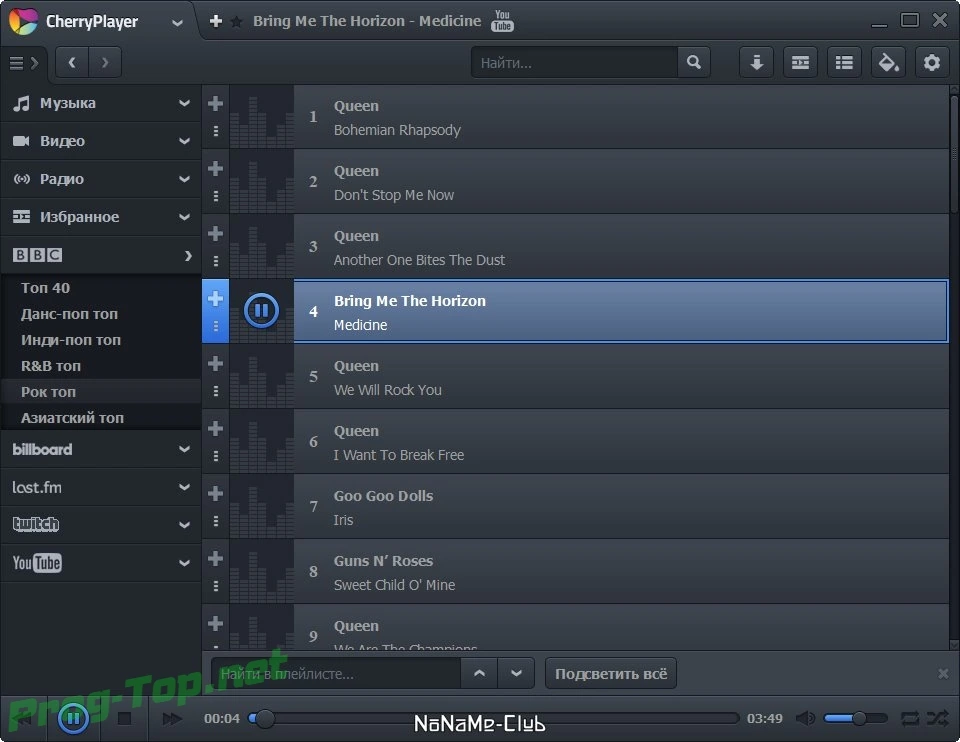Select Инди-поп топ chart
This screenshot has height=742, width=960.
[x=70, y=340]
